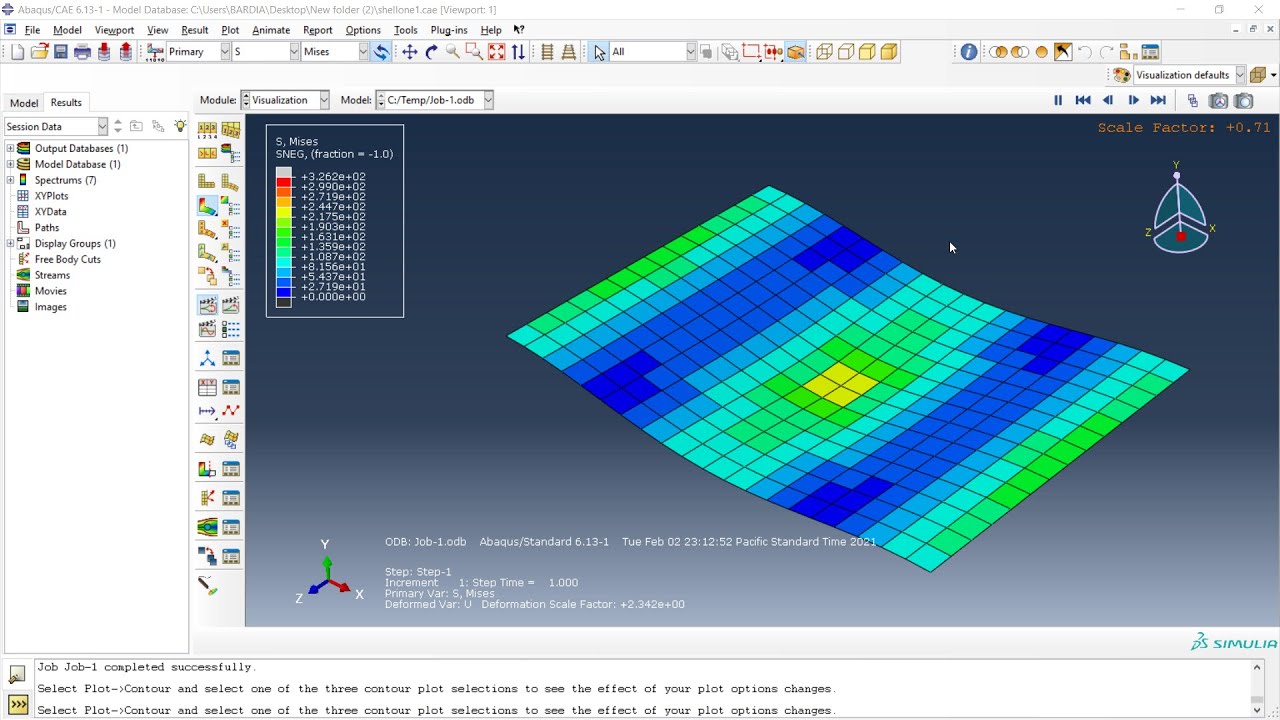The image size is (1280, 720).
Task: Expand the Output Databases tree node
Action: 10,148
